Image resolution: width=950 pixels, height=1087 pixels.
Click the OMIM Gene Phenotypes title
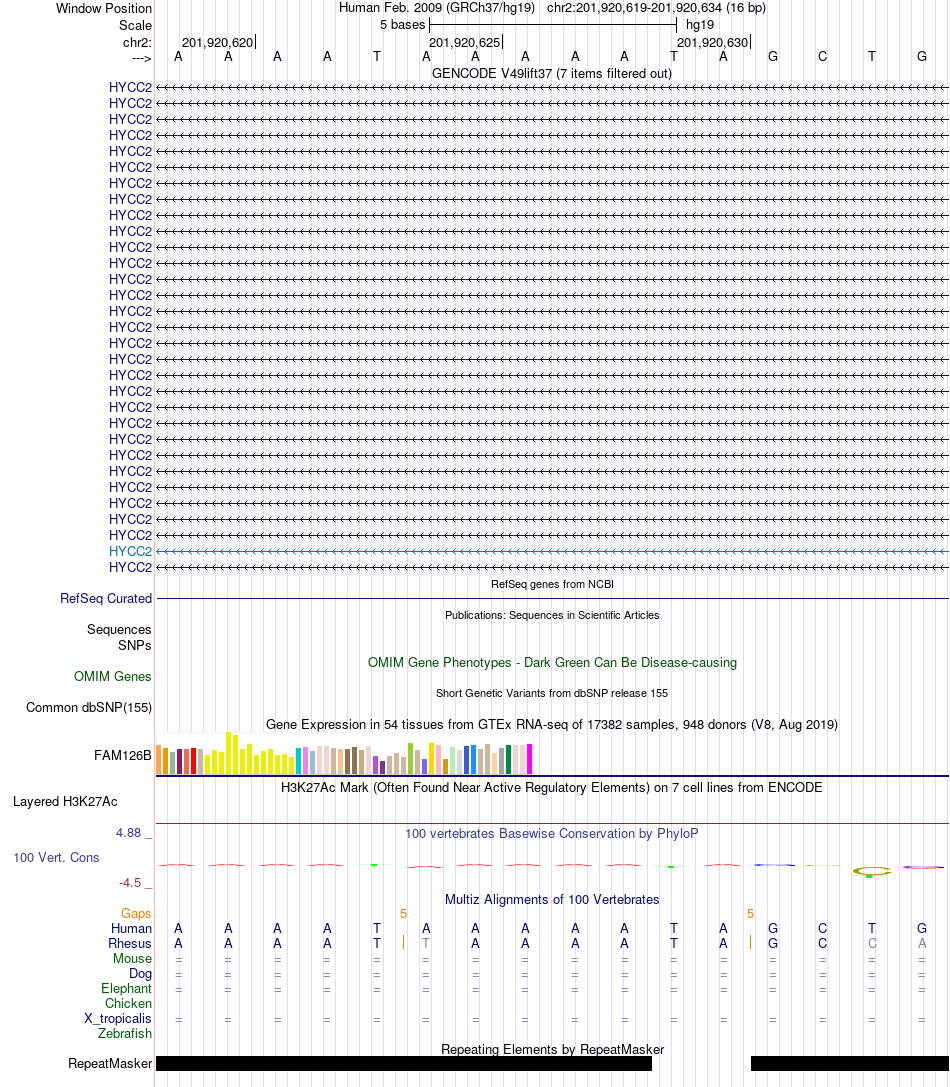point(552,663)
